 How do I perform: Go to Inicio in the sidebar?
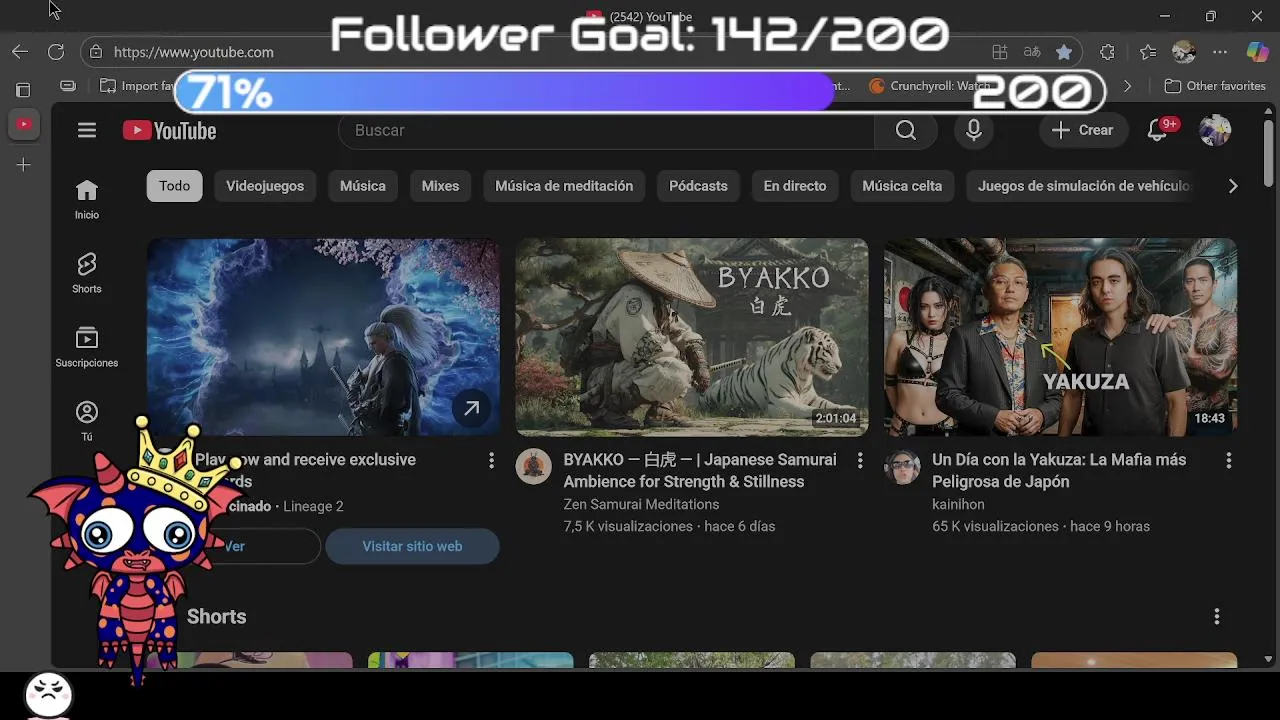87,199
